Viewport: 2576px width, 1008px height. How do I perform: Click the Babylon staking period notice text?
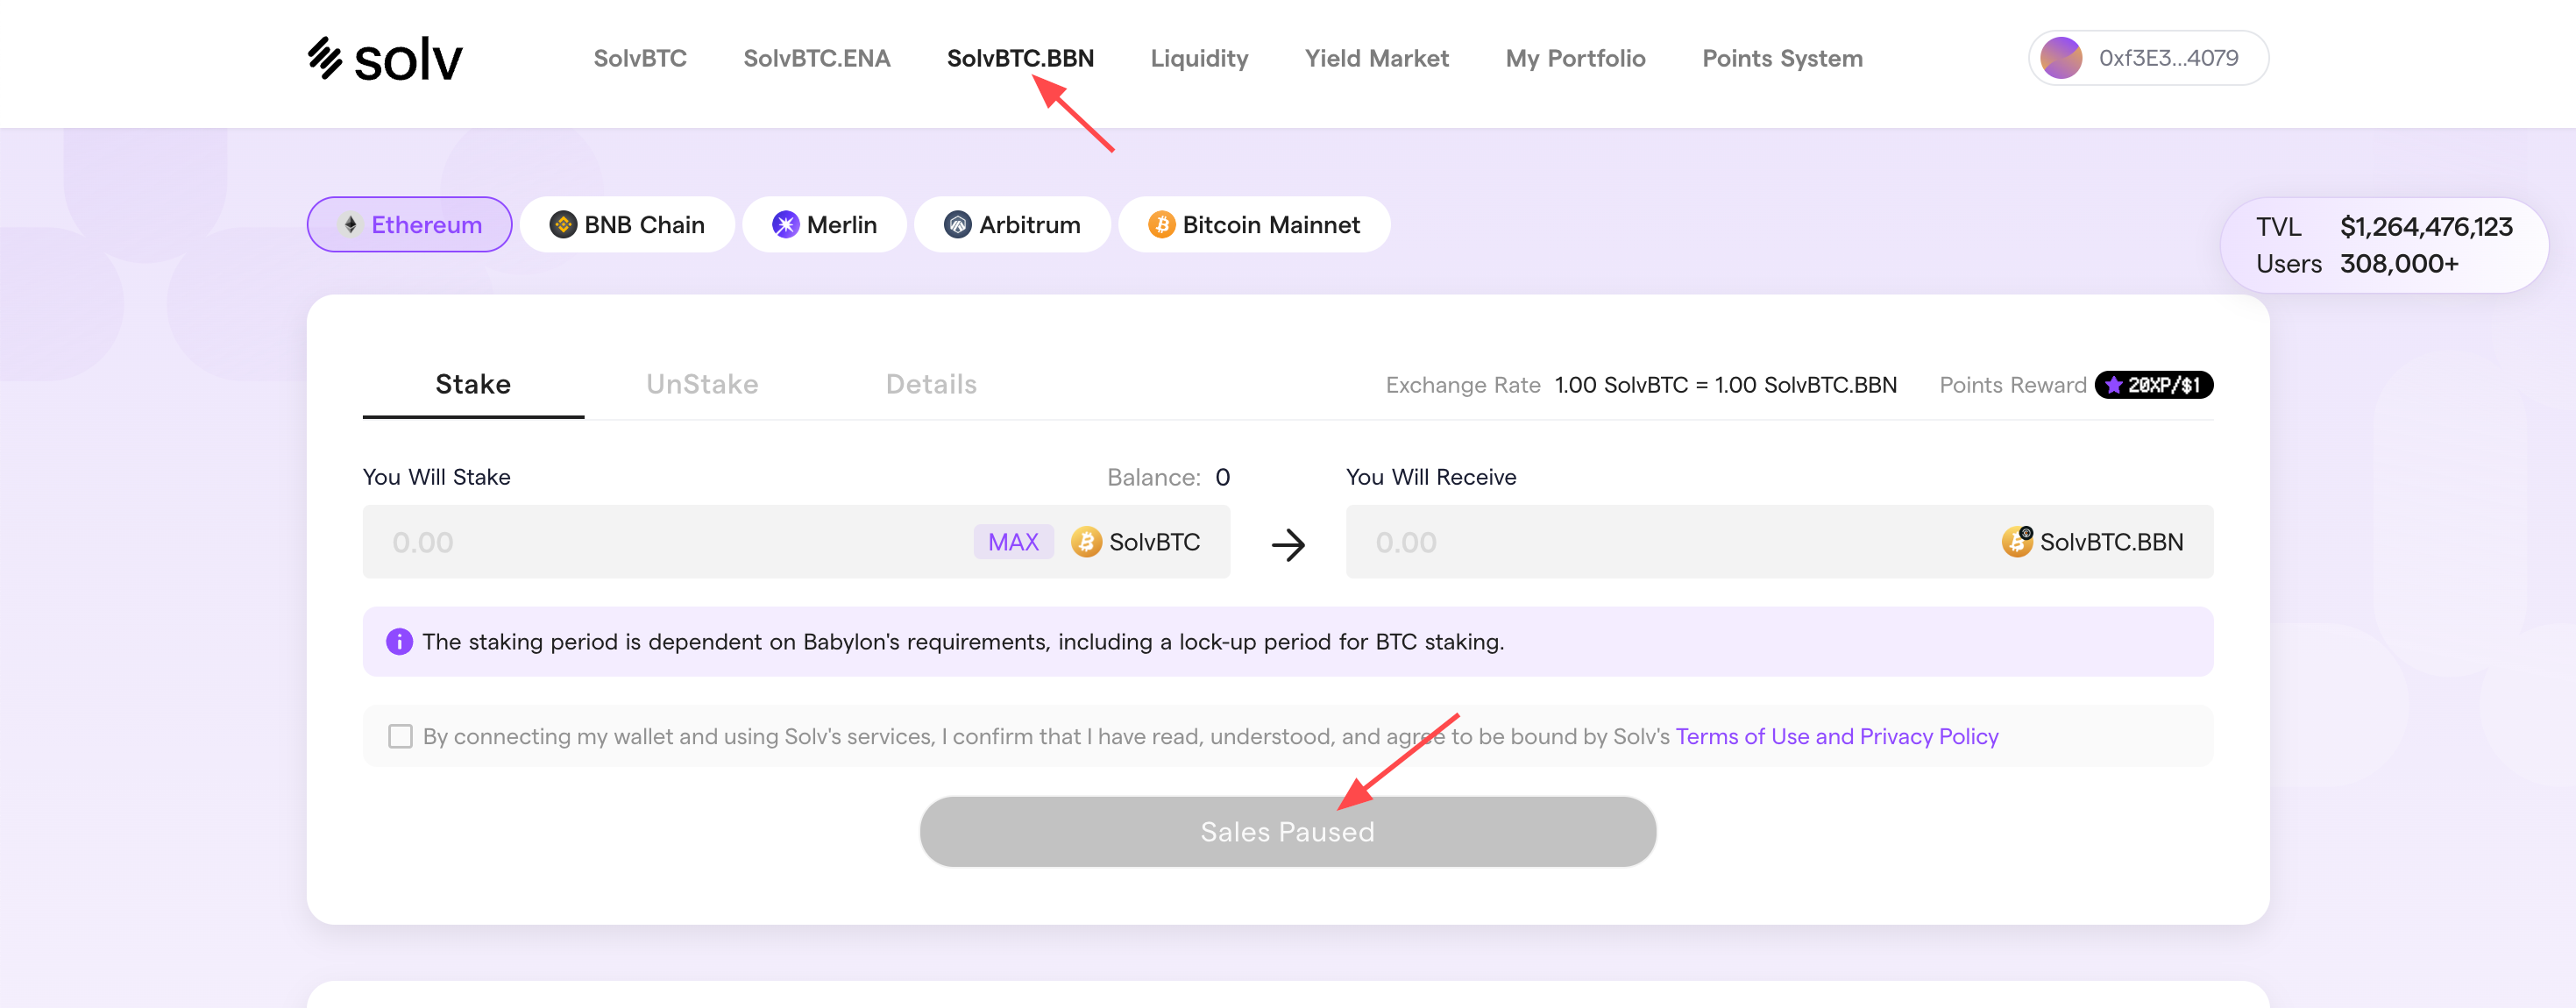pos(962,642)
